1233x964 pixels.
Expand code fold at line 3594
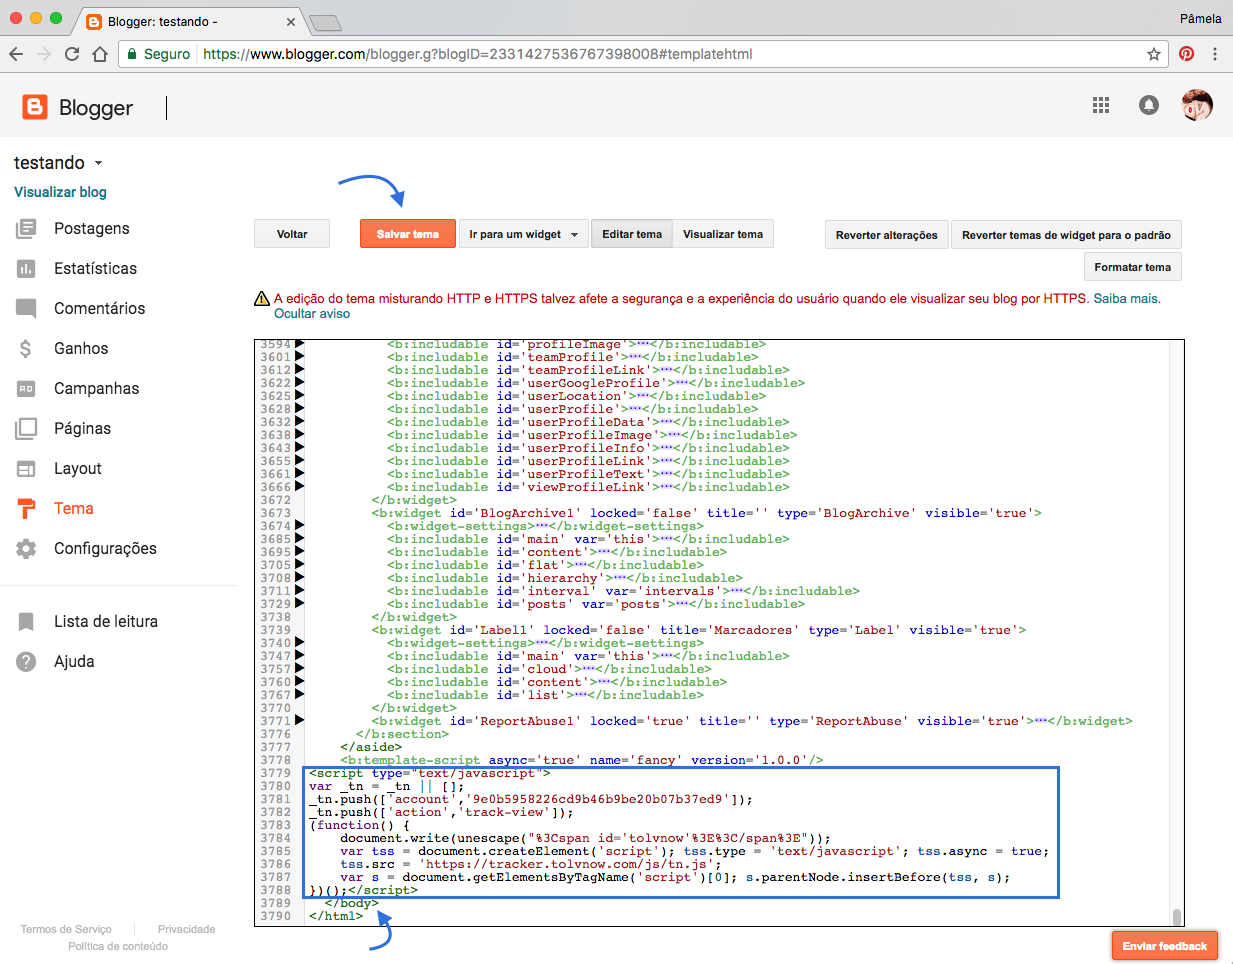(299, 344)
